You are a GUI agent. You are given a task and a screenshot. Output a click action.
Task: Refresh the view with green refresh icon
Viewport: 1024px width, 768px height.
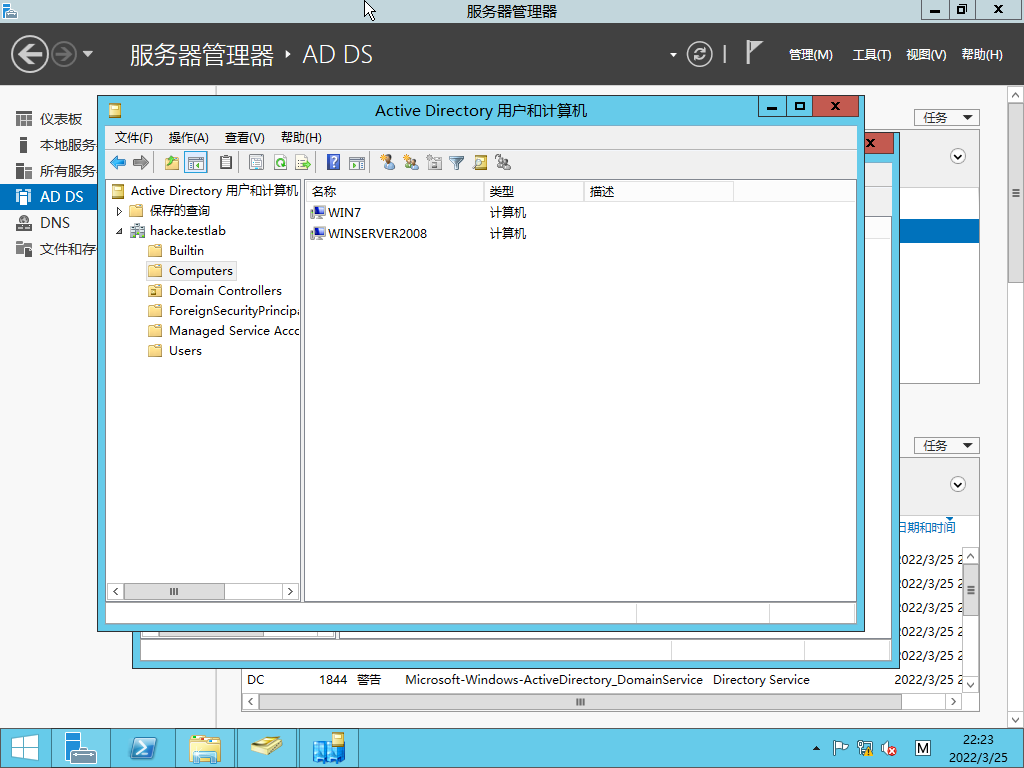coord(280,163)
